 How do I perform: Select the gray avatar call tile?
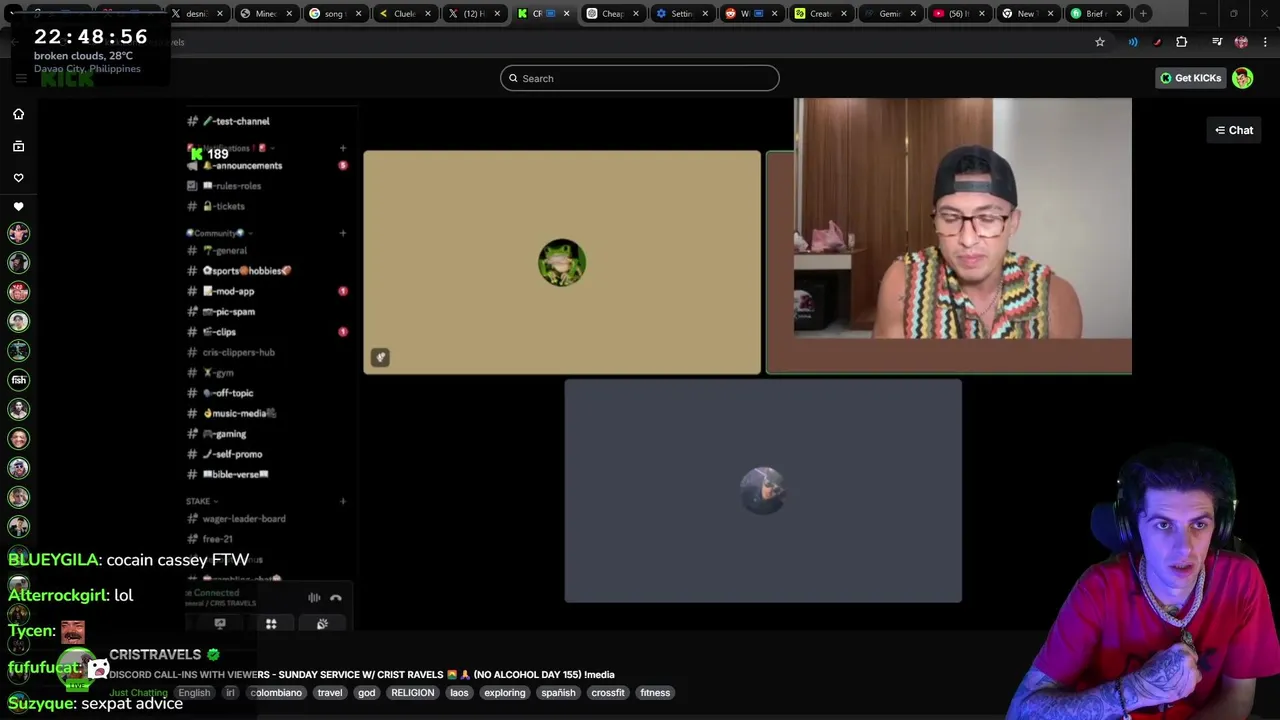[x=763, y=491]
